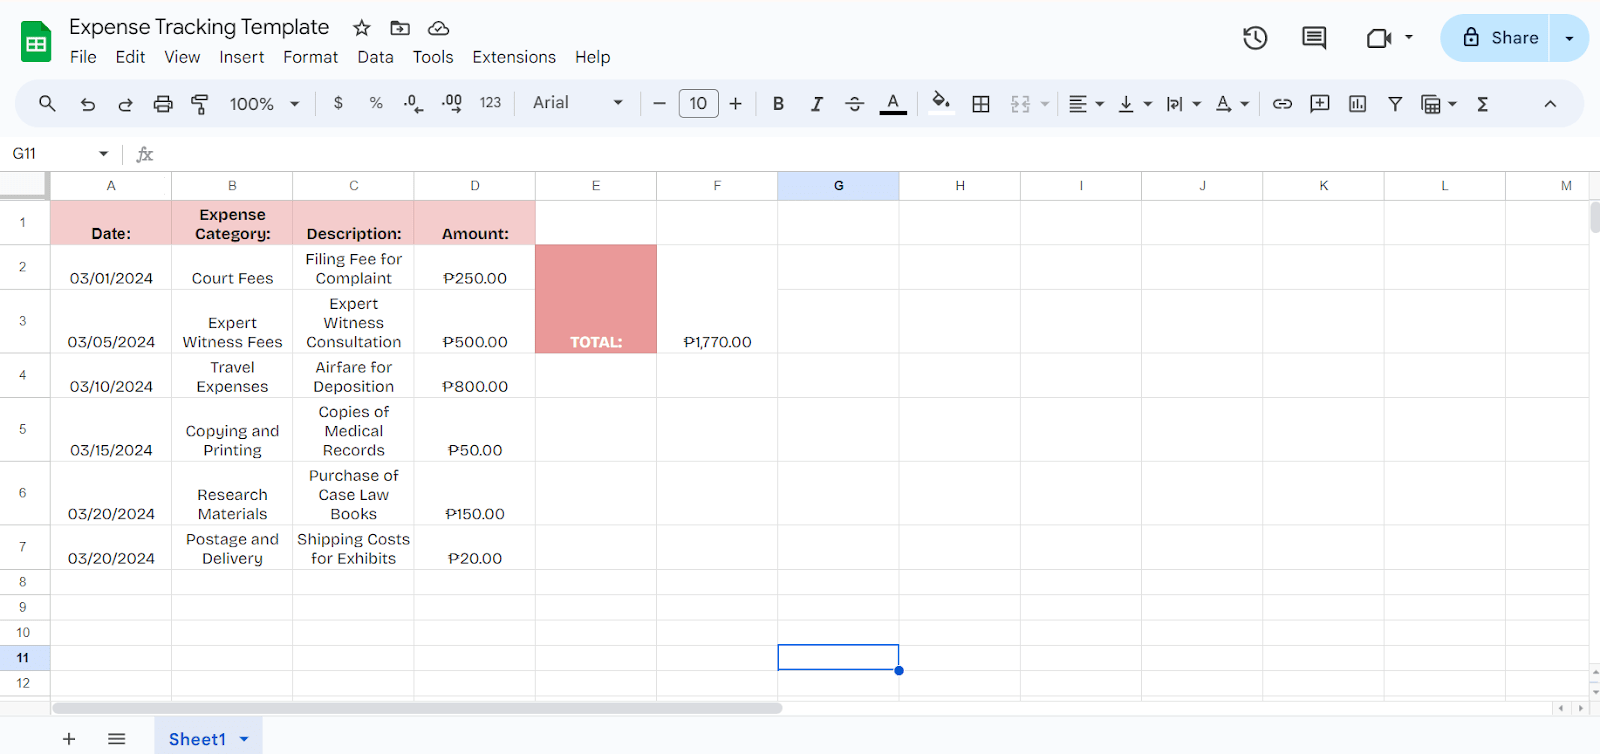Viewport: 1600px width, 754px height.
Task: Select the Paint format tool
Action: [200, 104]
